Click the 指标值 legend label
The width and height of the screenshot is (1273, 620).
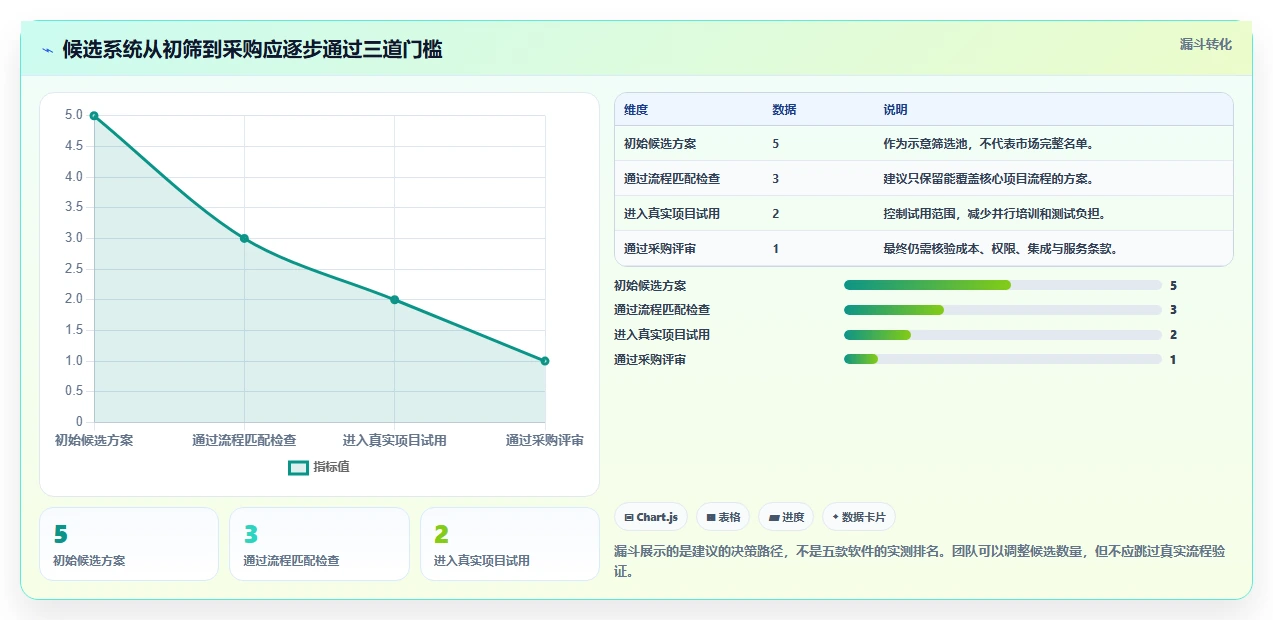click(x=331, y=467)
